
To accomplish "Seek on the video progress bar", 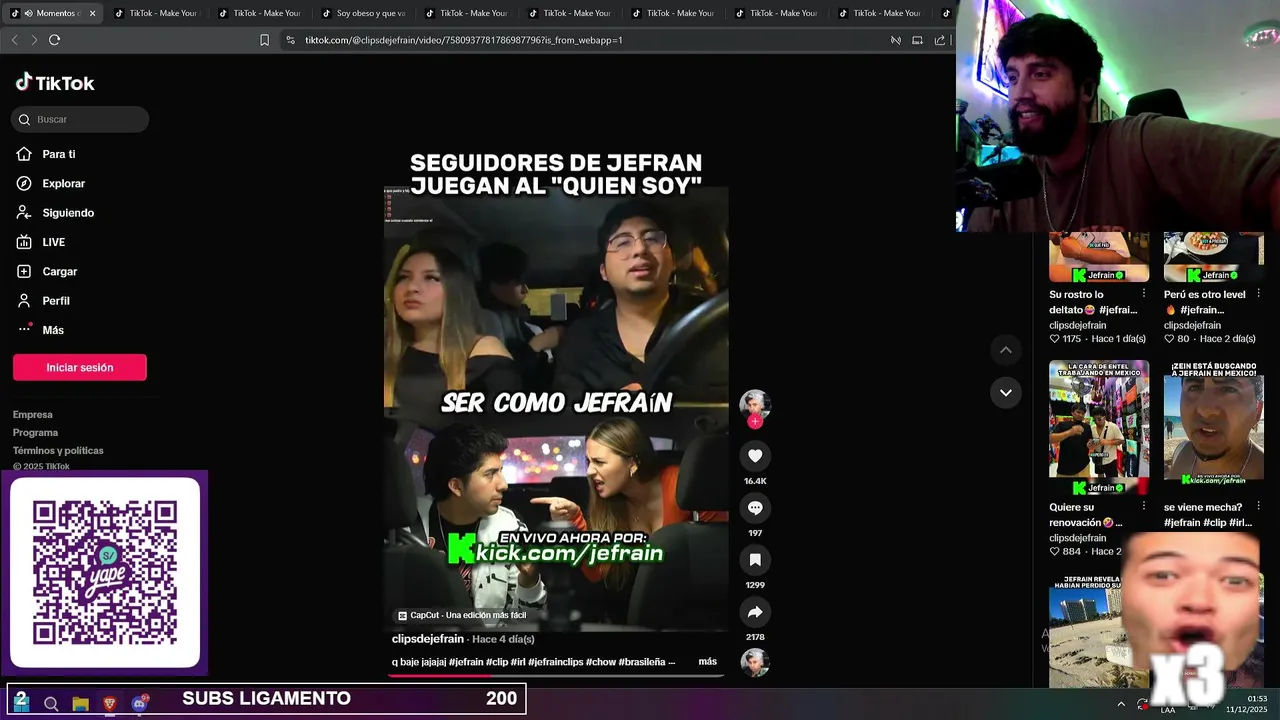I will point(556,675).
